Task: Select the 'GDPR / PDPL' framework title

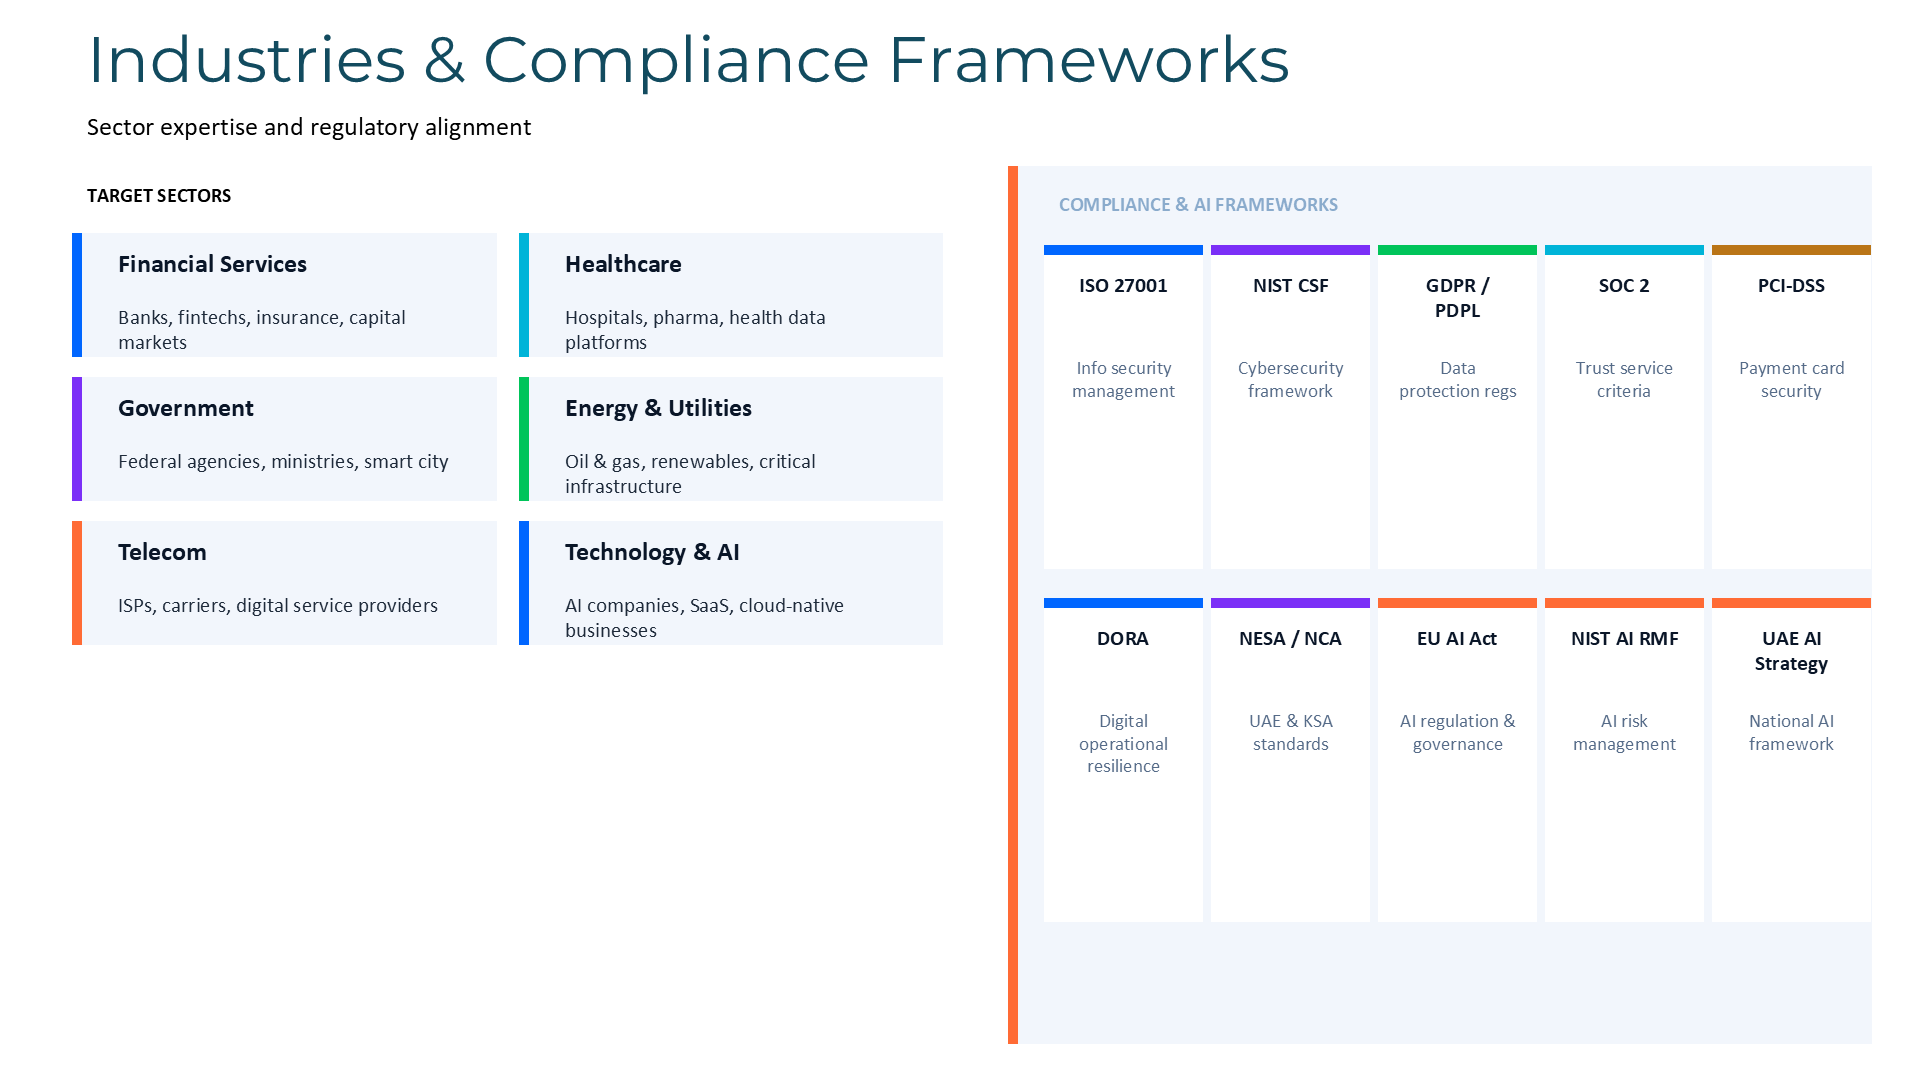Action: pos(1457,298)
